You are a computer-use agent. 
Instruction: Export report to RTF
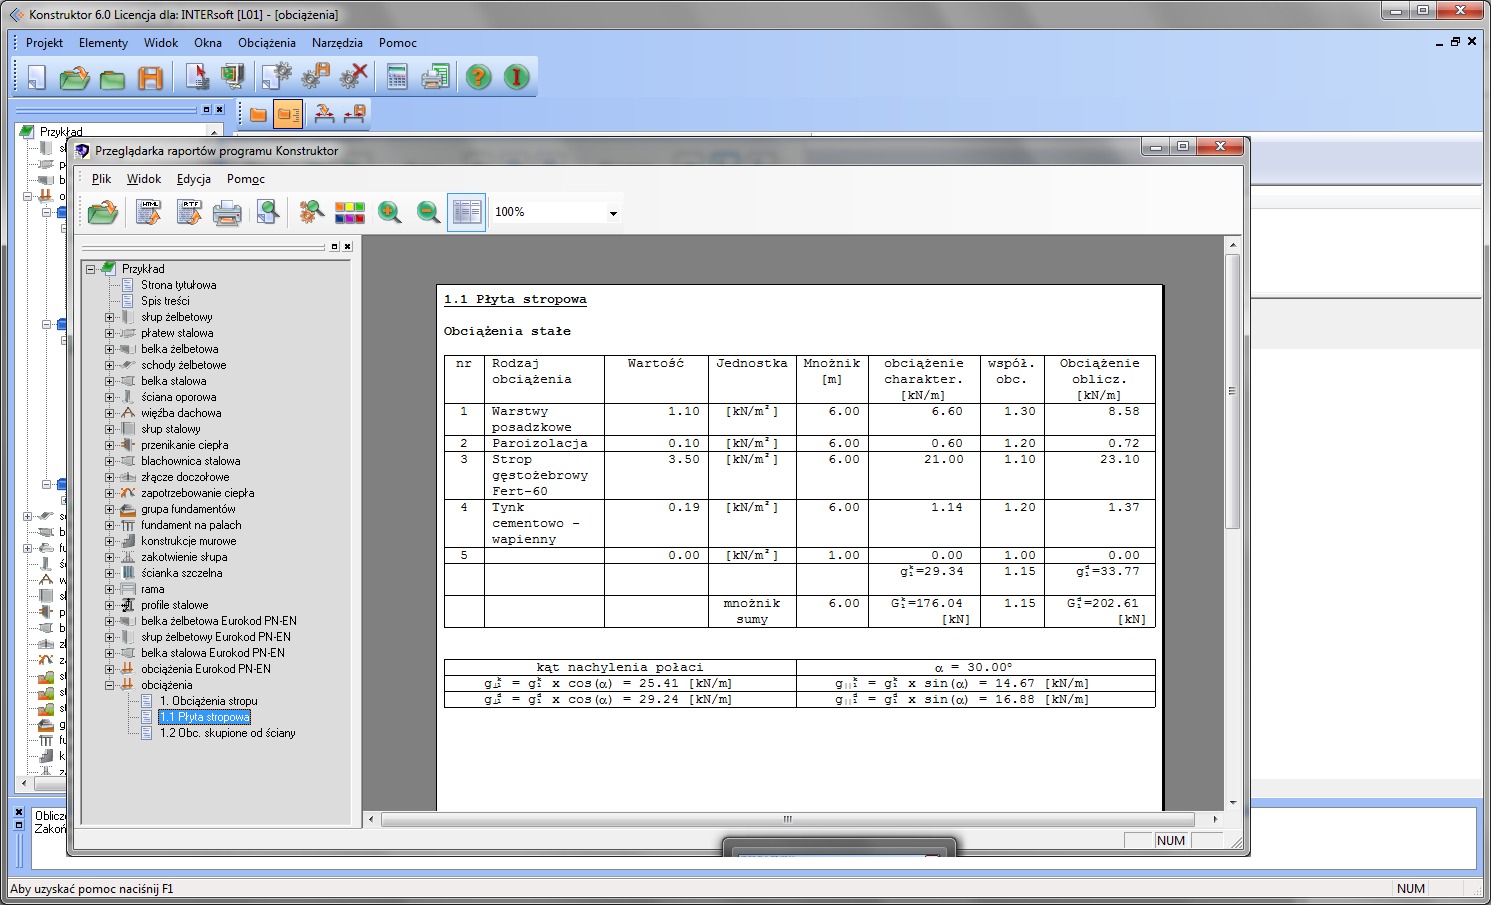[x=189, y=212]
